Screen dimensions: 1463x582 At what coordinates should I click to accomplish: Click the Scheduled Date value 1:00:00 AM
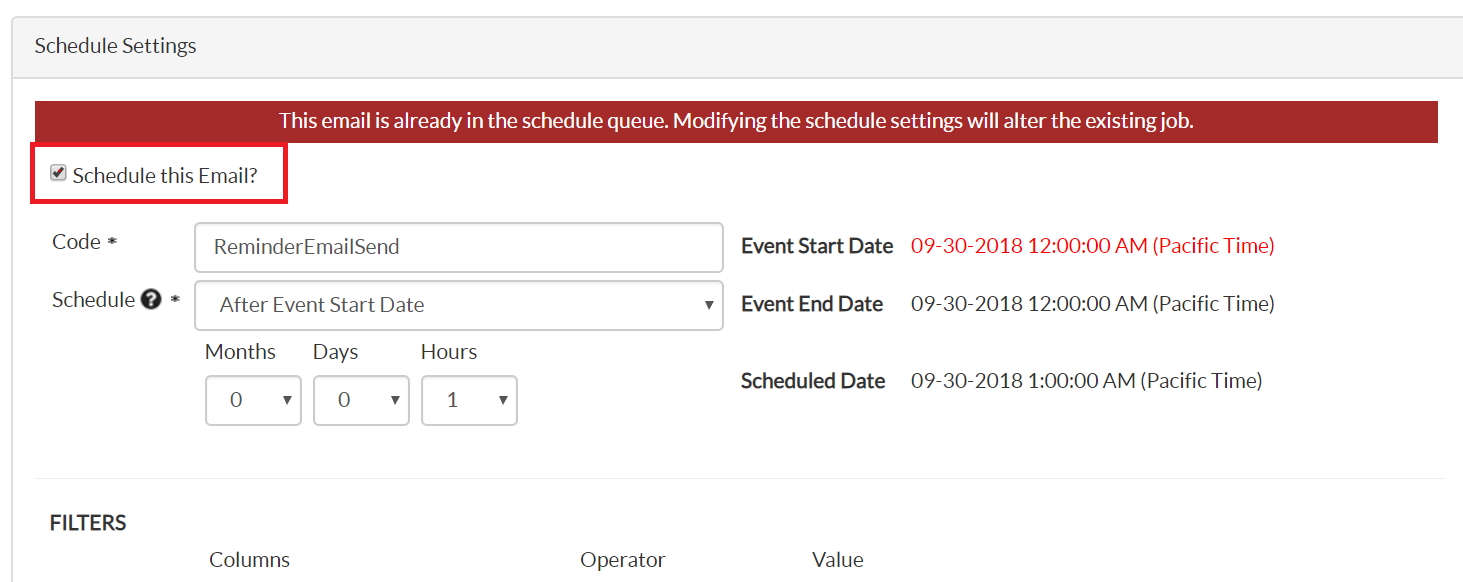coord(1086,381)
